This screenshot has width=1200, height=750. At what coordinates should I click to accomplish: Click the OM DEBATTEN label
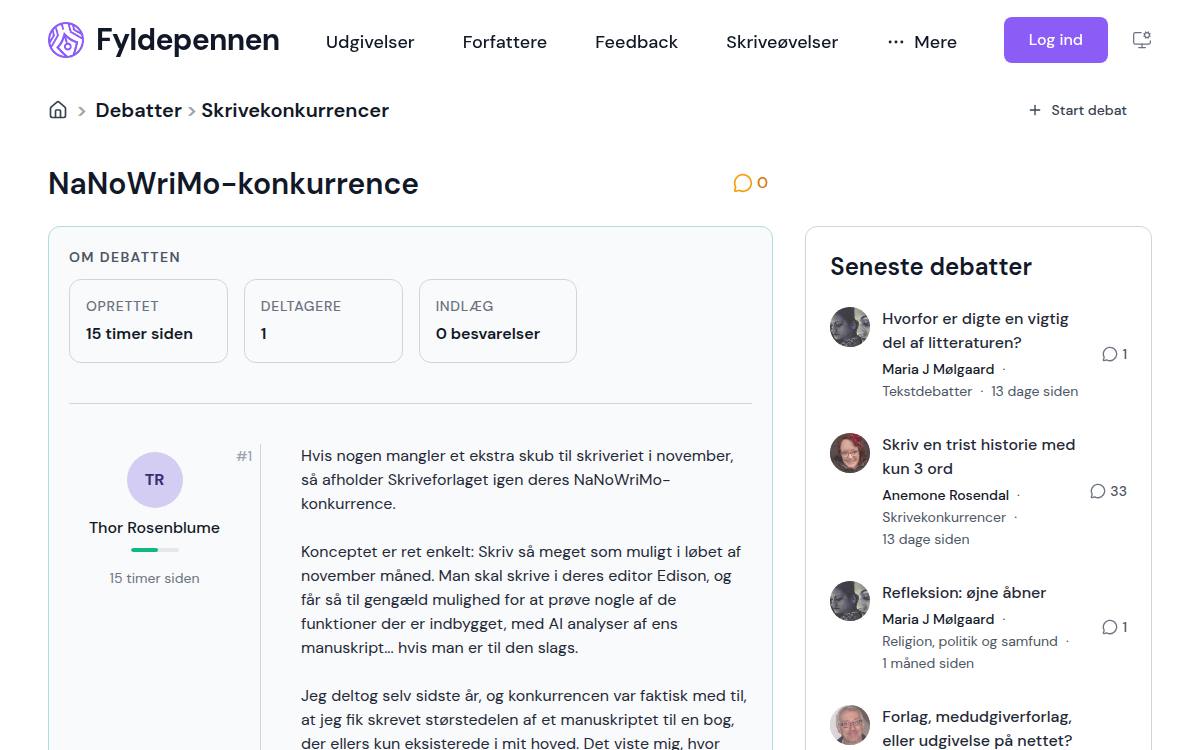tap(125, 257)
